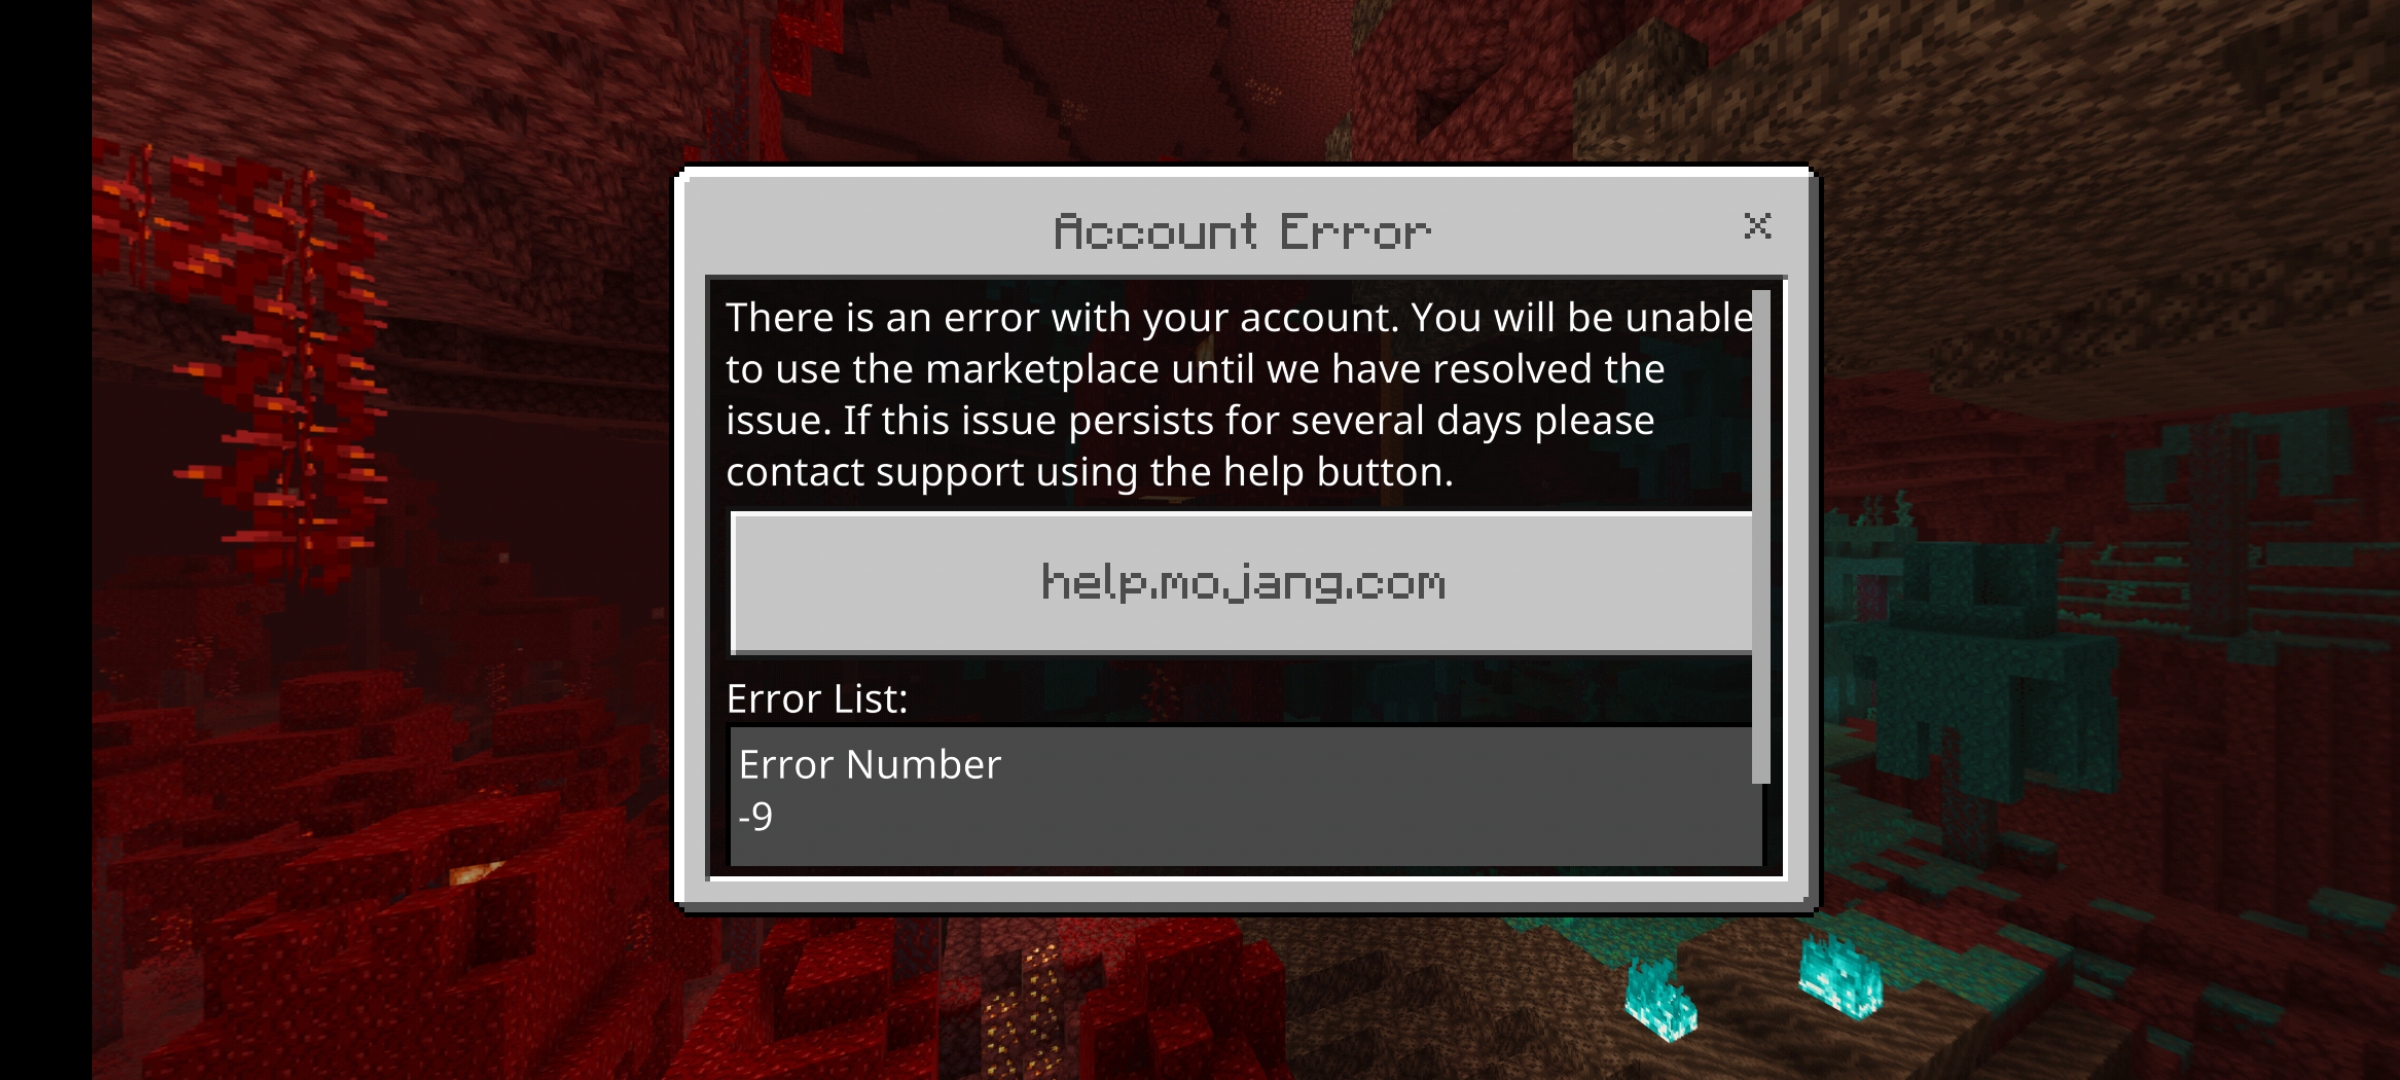Click the Account Error title text

coord(1242,232)
